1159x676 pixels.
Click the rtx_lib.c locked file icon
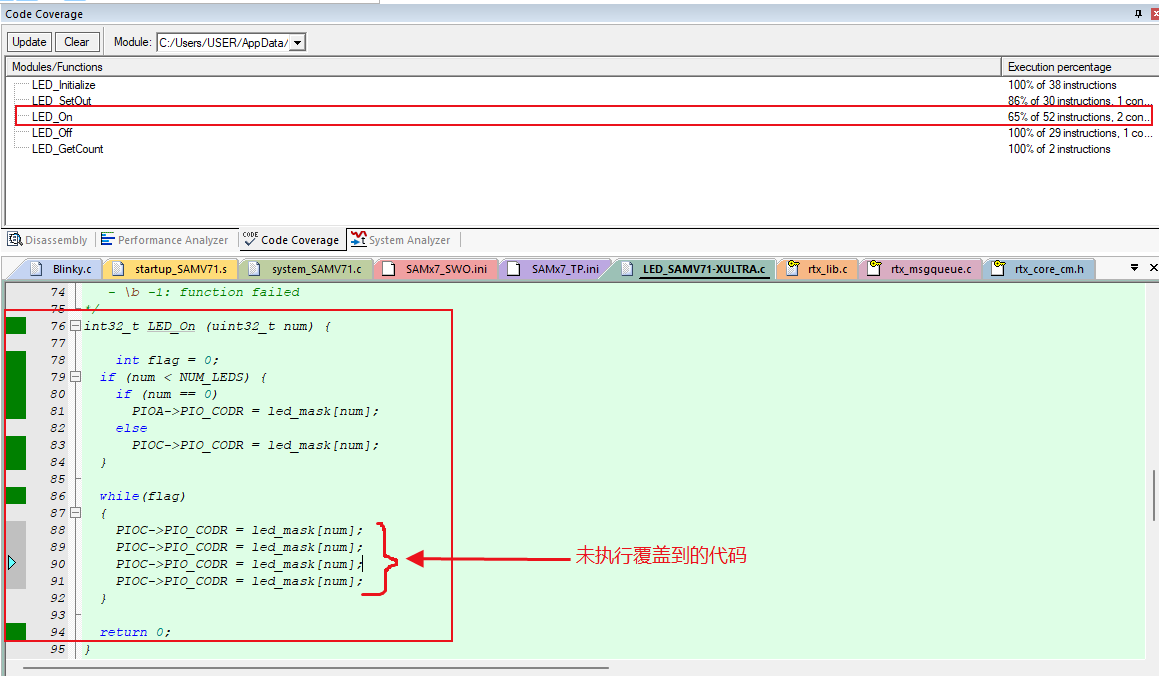[793, 269]
